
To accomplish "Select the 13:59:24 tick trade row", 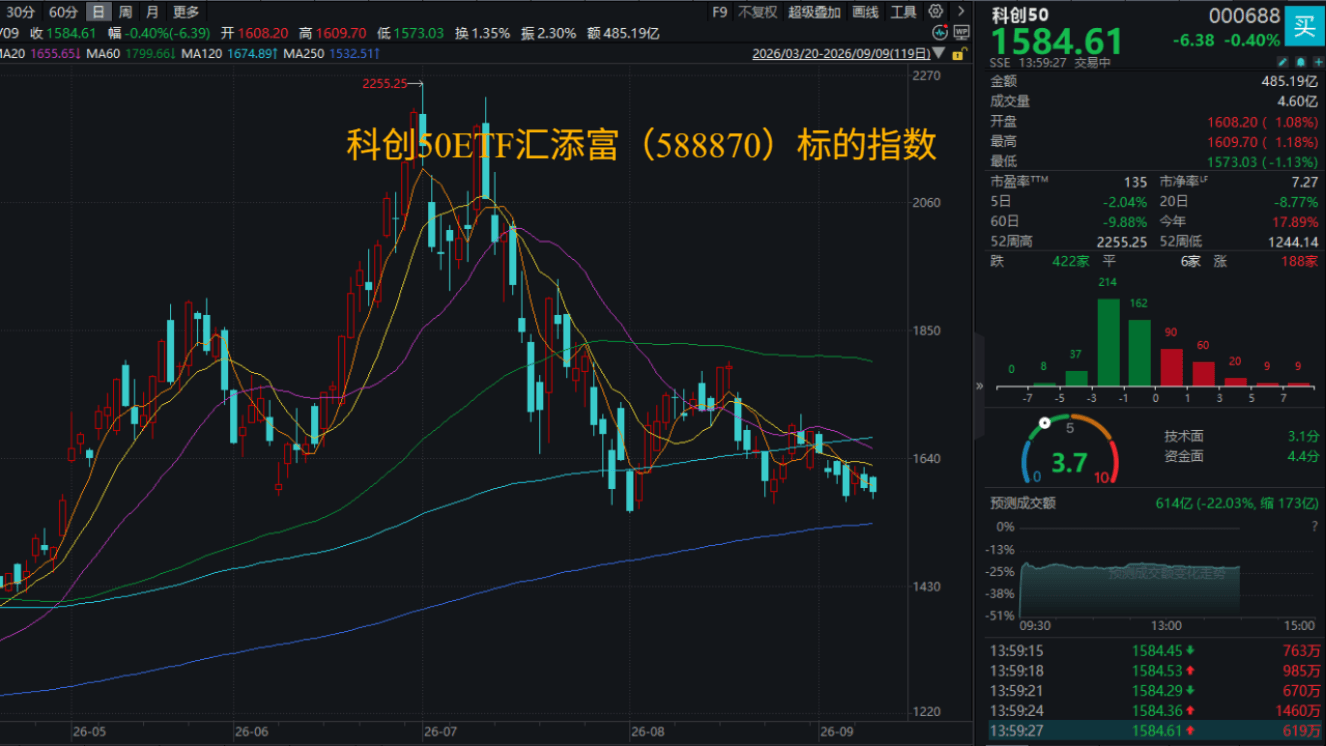I will click(1155, 711).
